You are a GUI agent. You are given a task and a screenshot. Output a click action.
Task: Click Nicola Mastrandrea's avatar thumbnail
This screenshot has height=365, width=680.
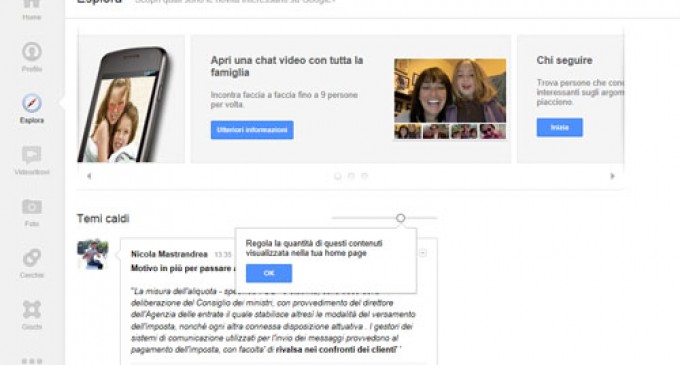pyautogui.click(x=93, y=254)
